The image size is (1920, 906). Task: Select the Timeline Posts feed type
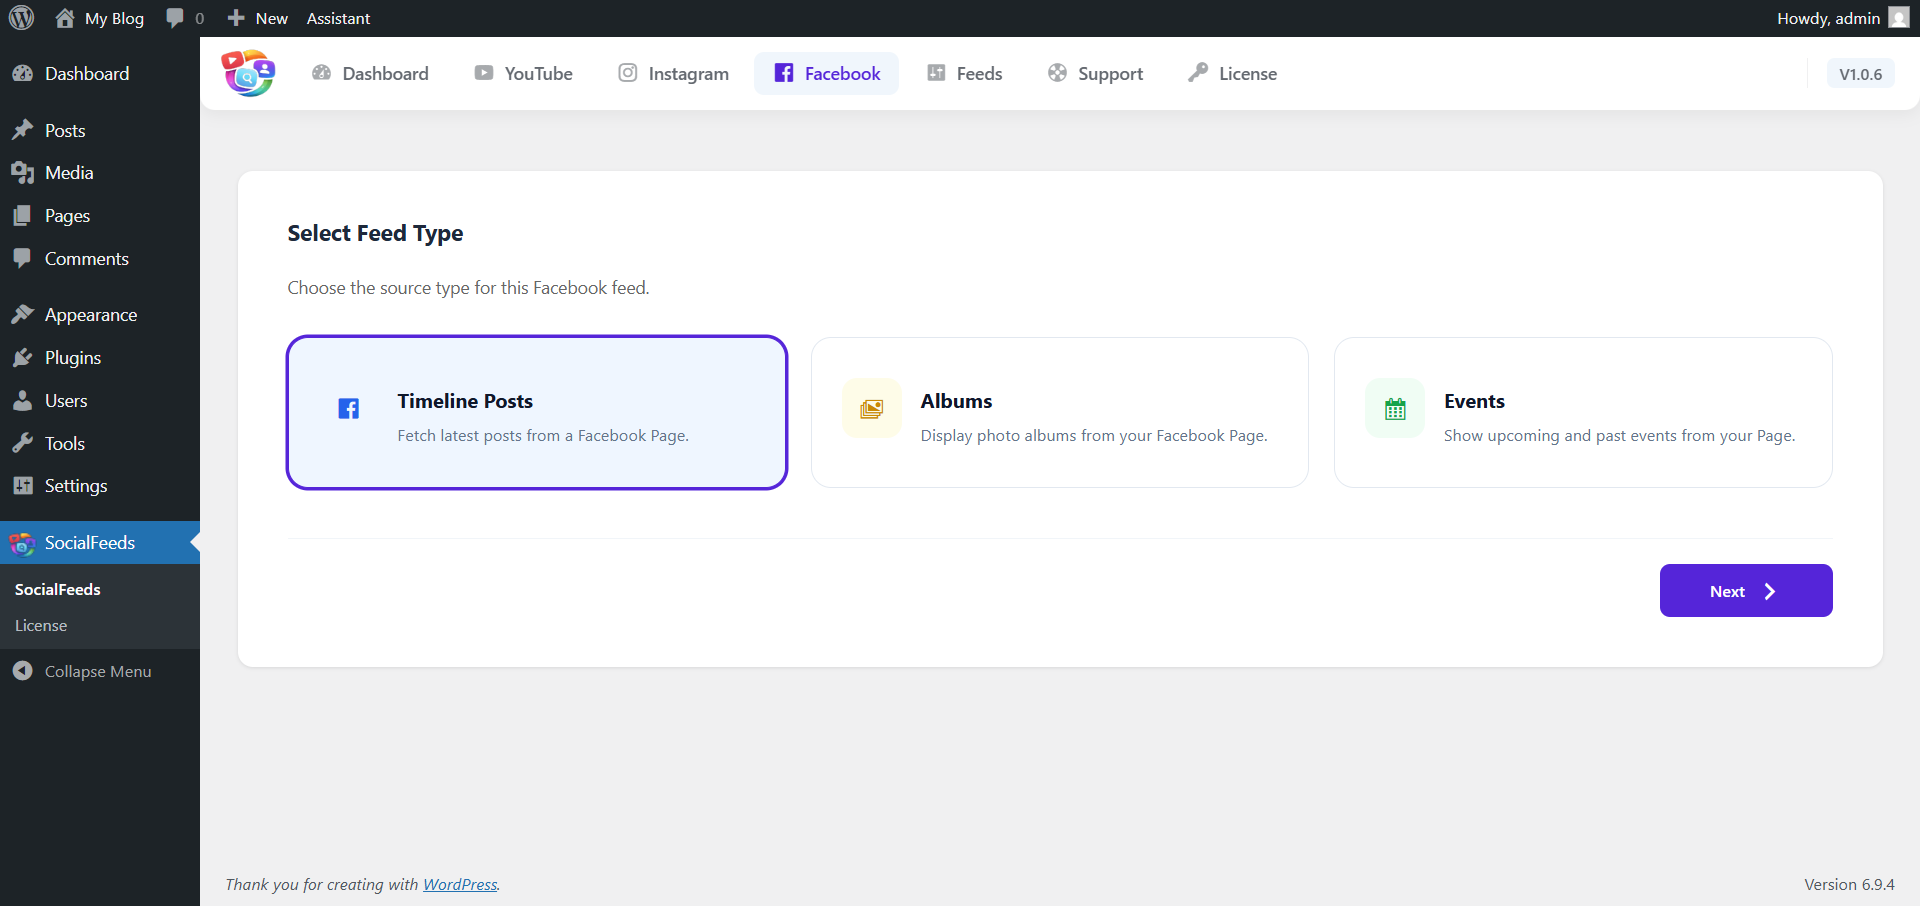(x=537, y=412)
